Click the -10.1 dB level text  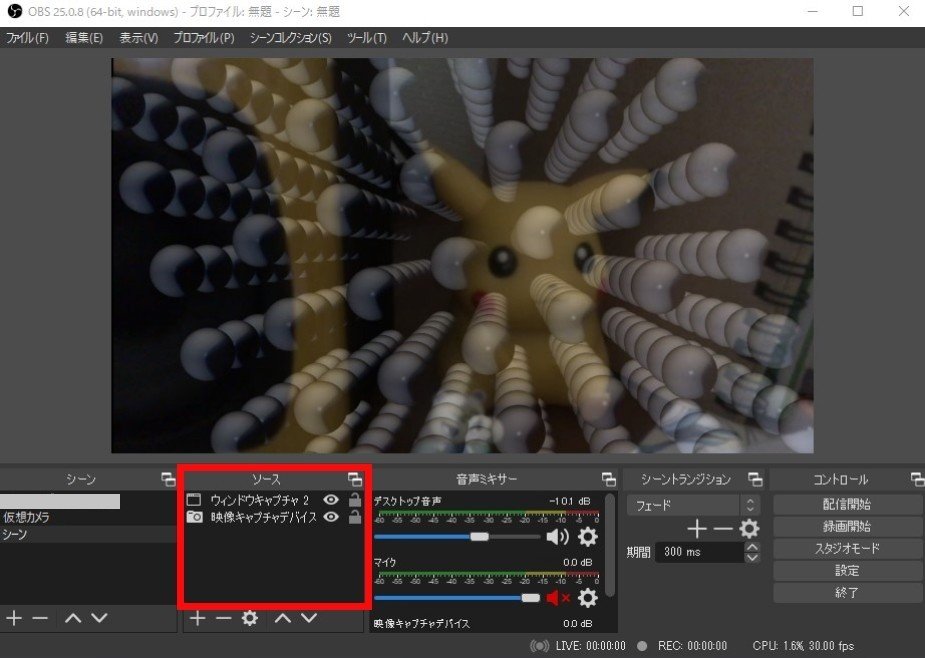pyautogui.click(x=569, y=501)
